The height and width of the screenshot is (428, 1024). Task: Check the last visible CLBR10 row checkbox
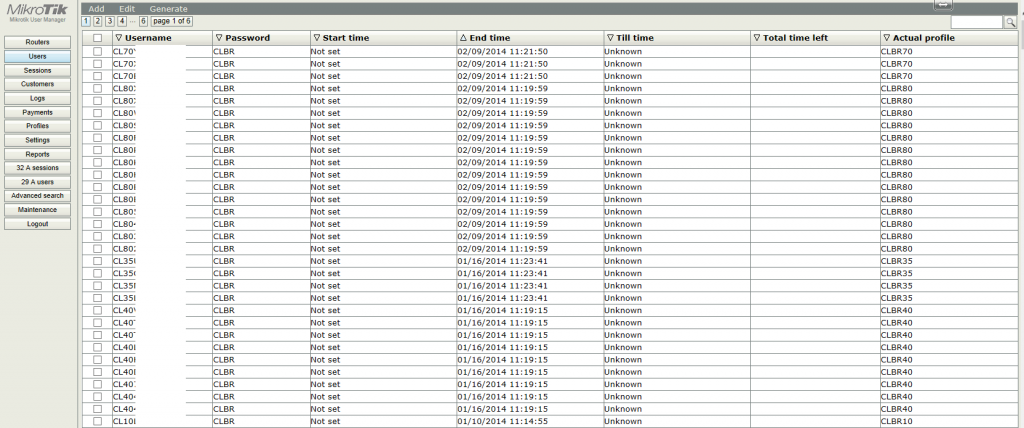pyautogui.click(x=97, y=421)
